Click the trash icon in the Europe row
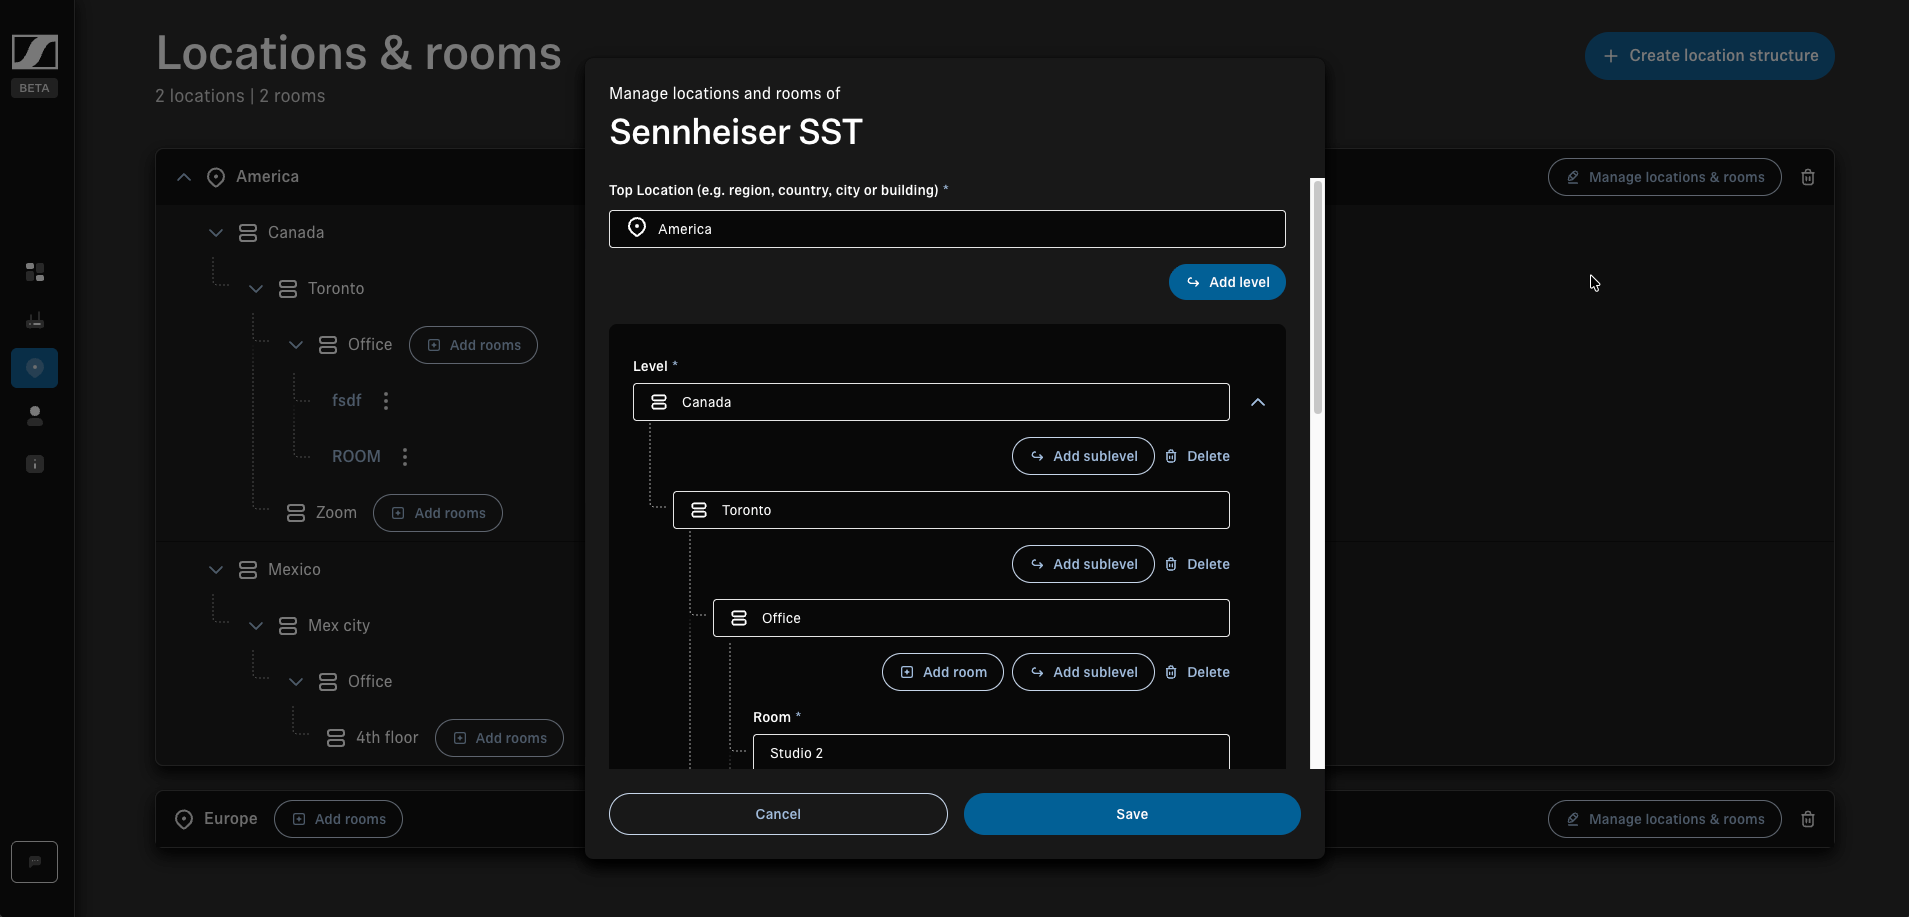Image resolution: width=1909 pixels, height=917 pixels. click(1808, 819)
